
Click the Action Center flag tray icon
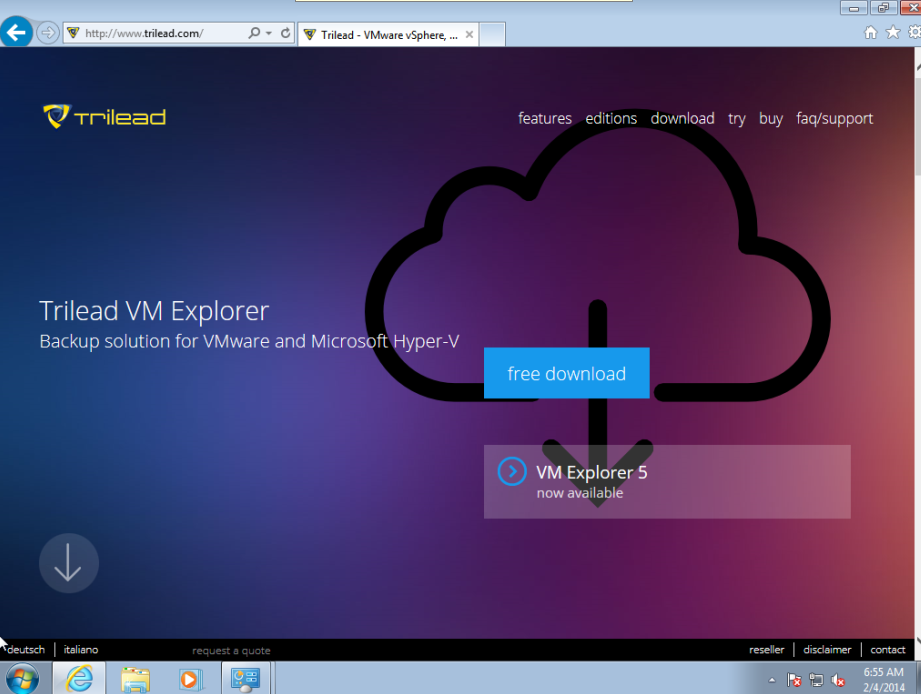click(x=794, y=680)
